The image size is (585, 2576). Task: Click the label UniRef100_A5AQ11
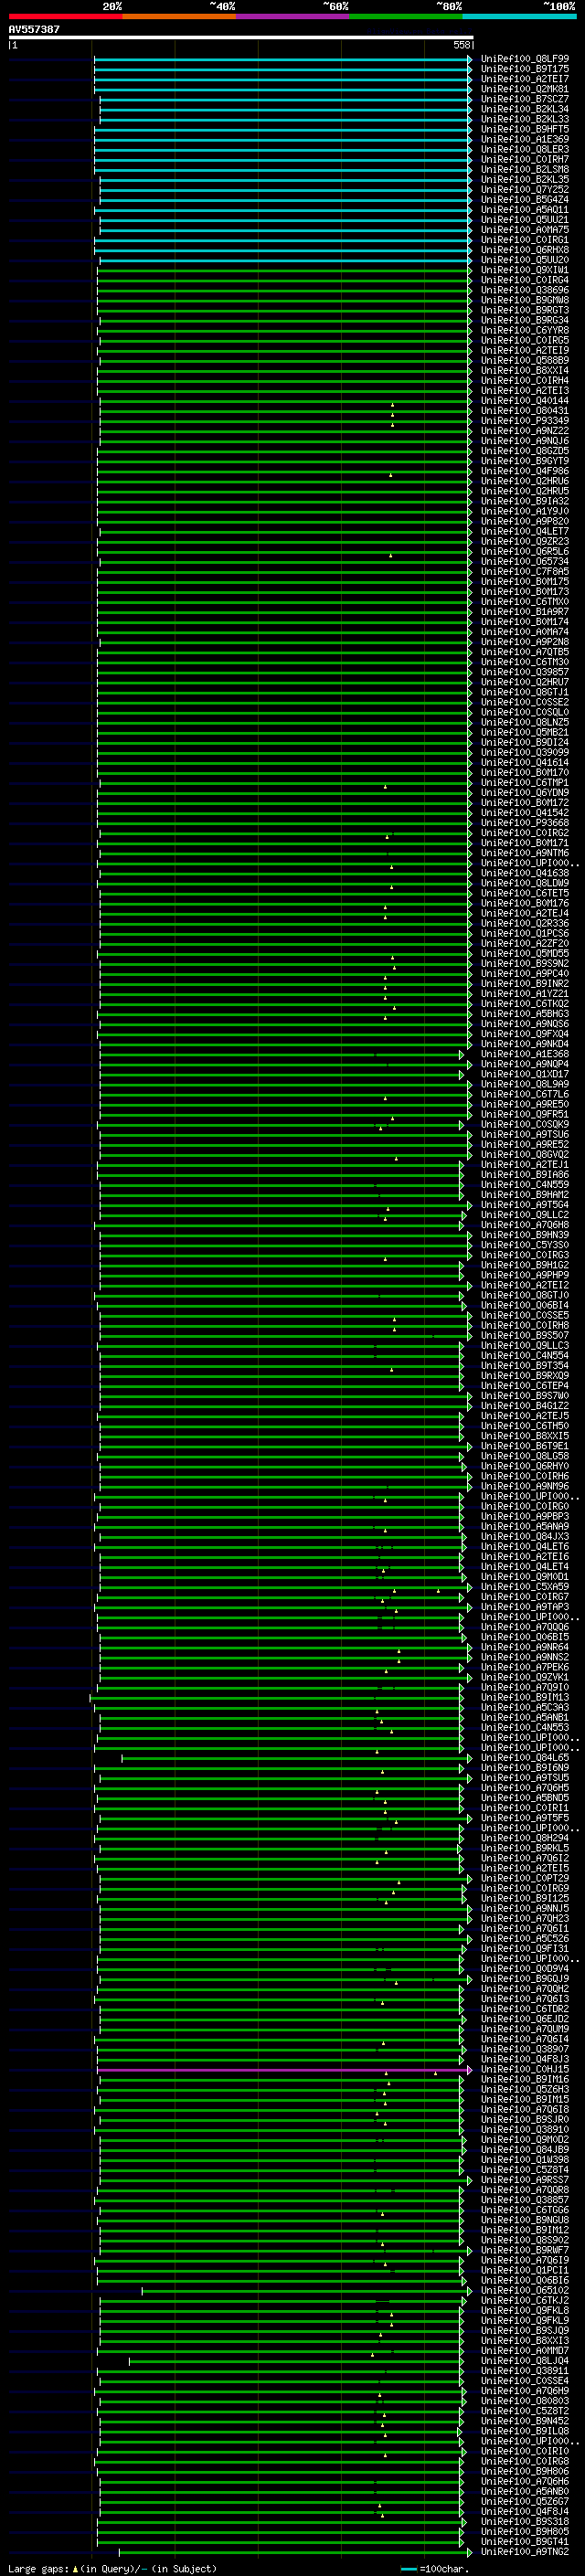(525, 210)
